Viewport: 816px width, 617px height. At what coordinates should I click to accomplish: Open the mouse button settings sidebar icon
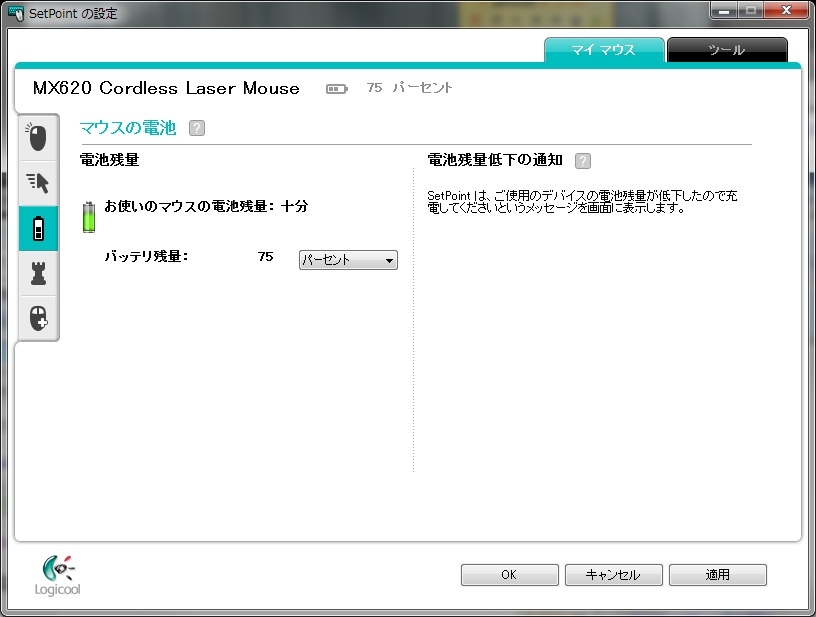coord(38,138)
